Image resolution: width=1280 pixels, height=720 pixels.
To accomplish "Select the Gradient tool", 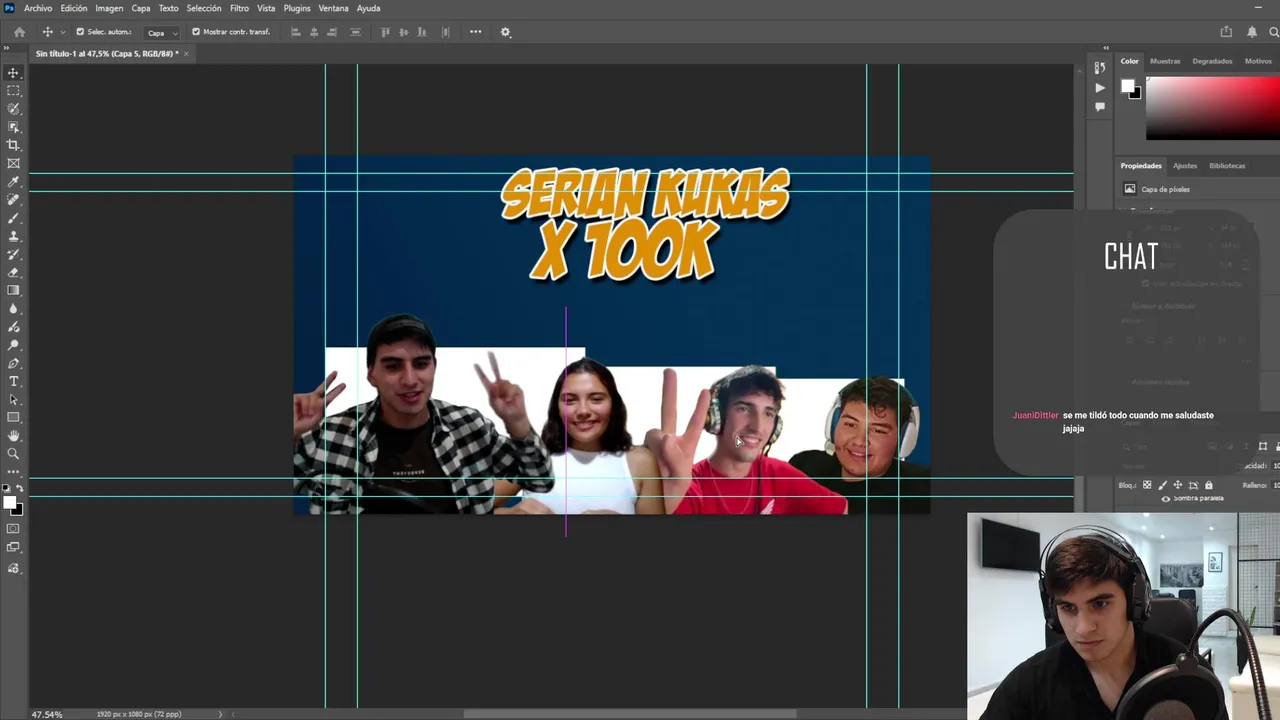I will [x=13, y=290].
